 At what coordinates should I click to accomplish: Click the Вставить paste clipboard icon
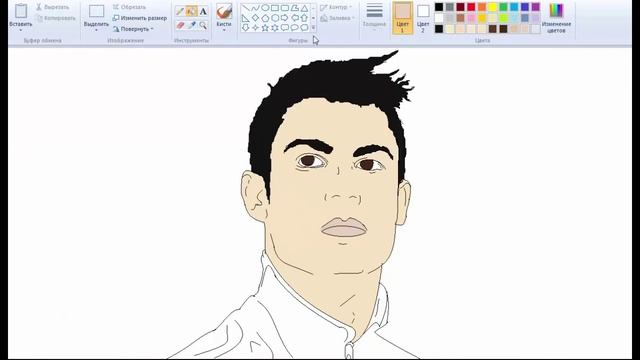point(21,11)
